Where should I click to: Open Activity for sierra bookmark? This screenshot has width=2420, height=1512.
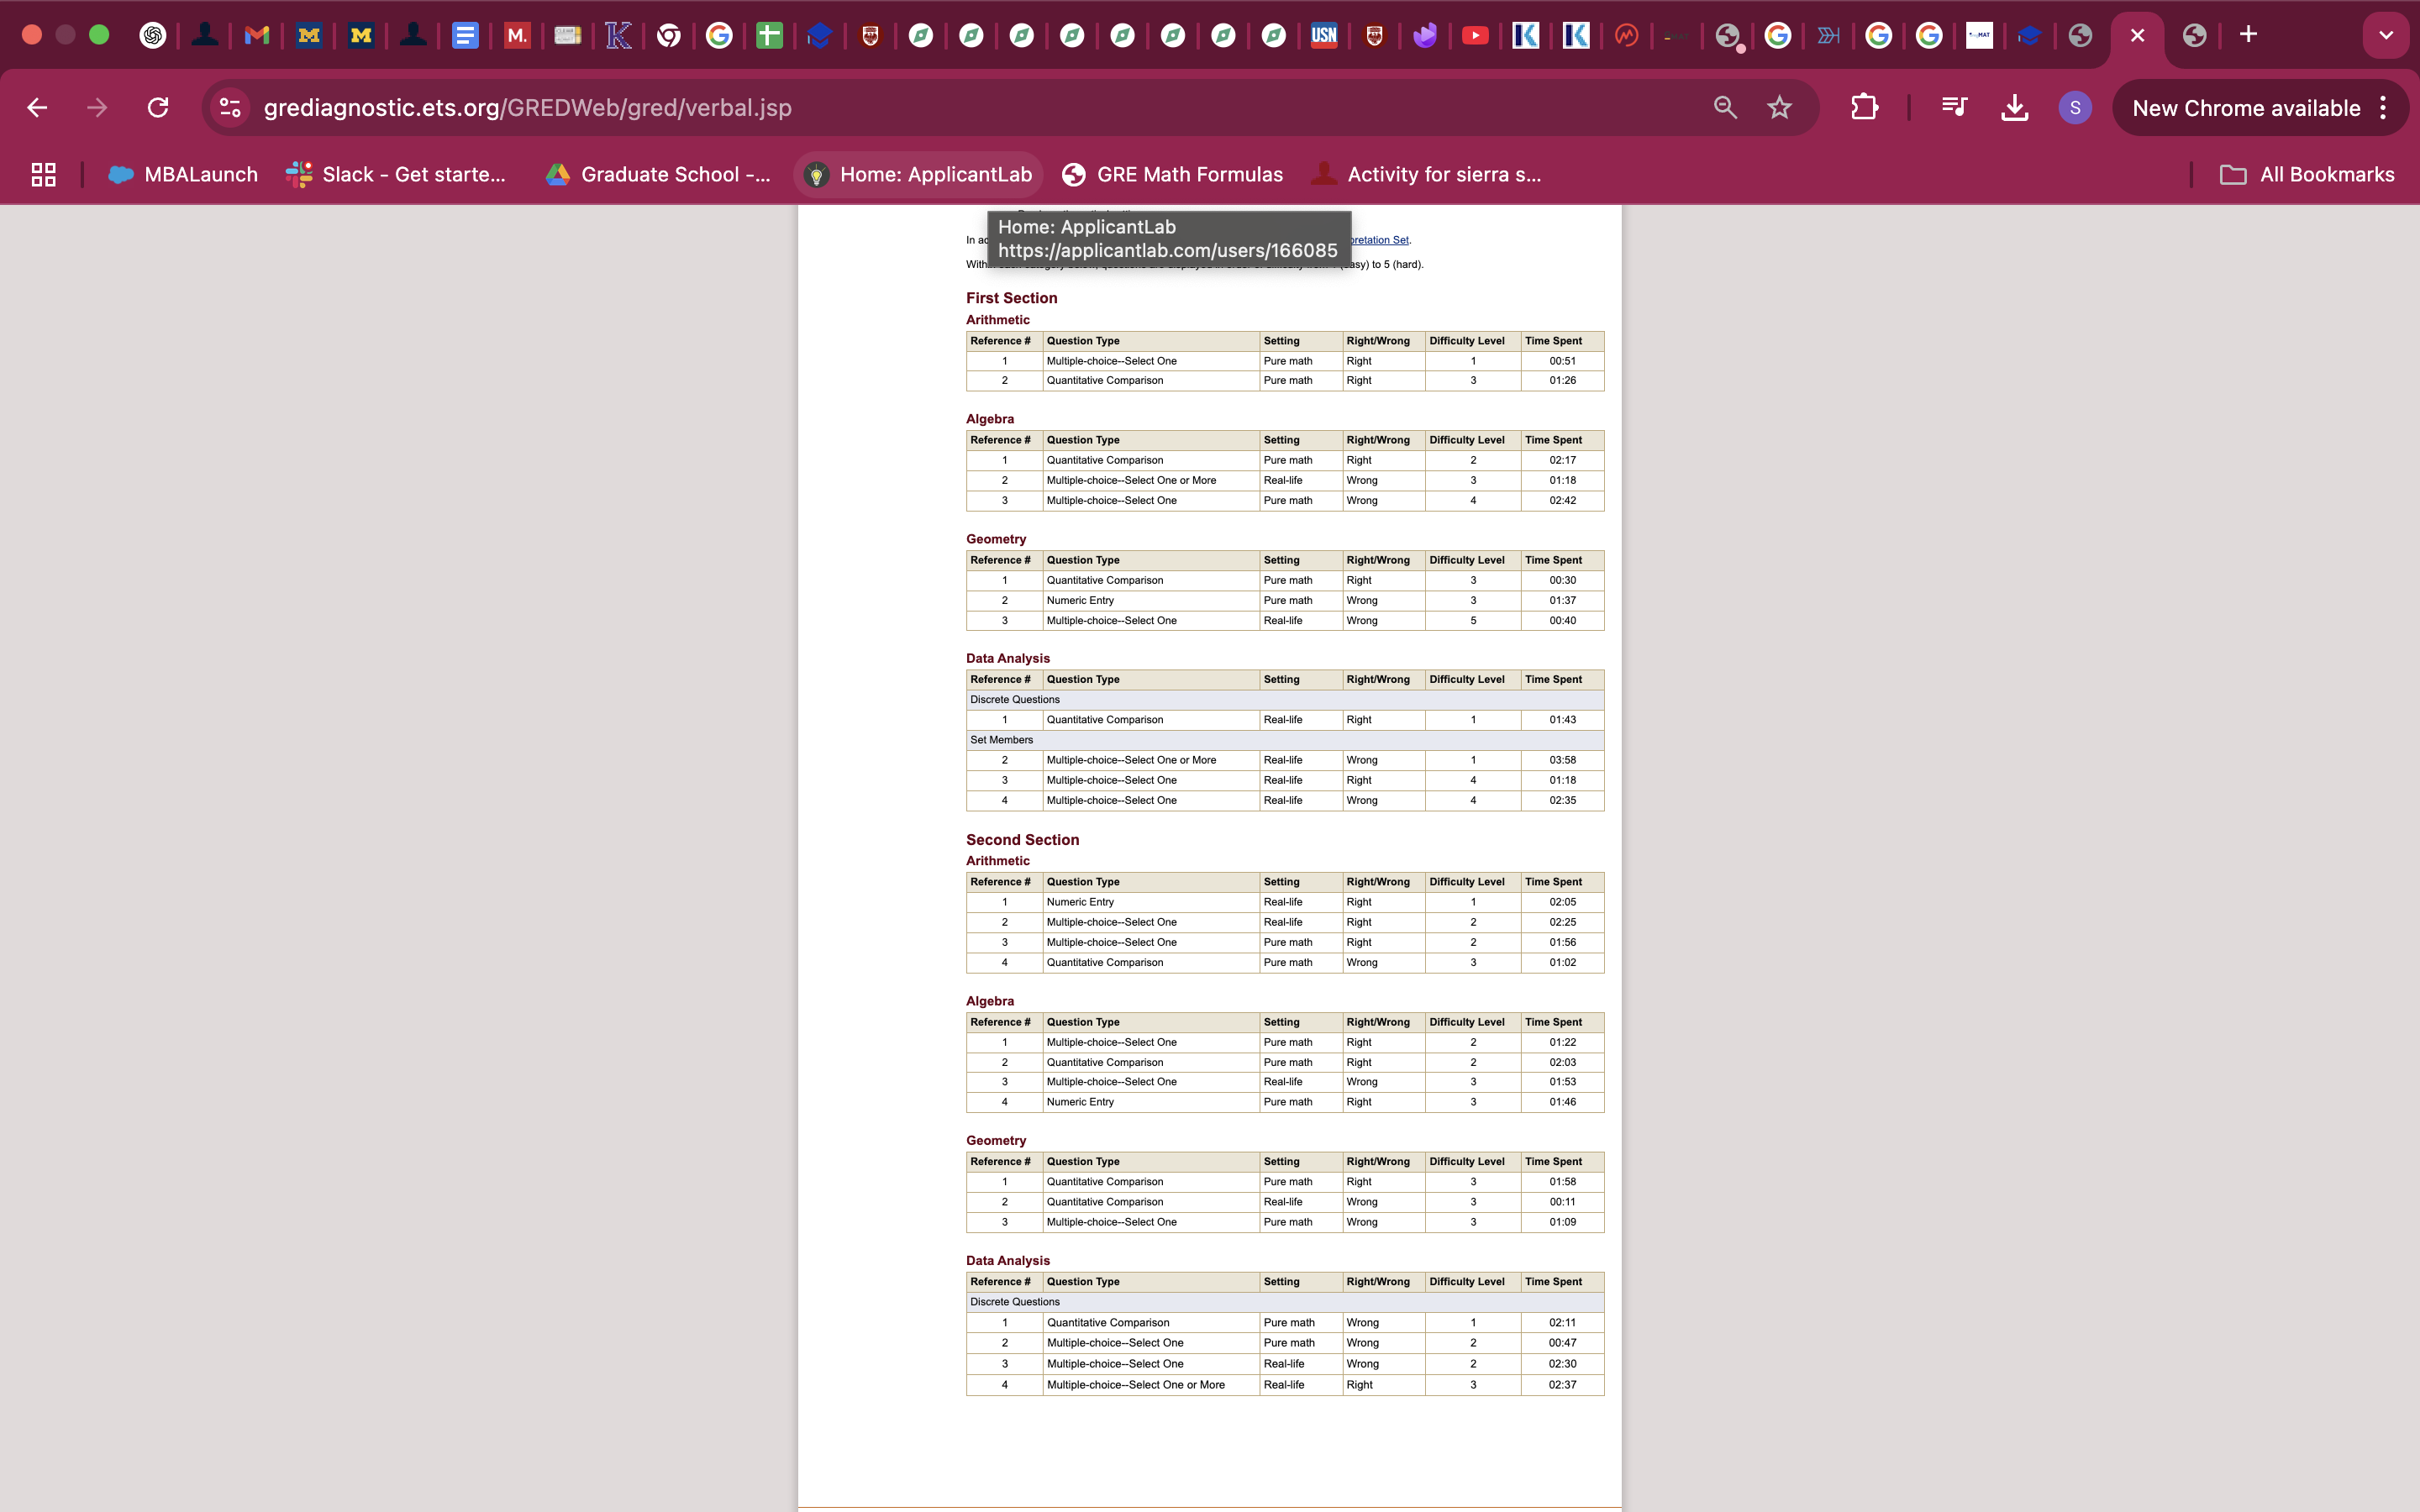pyautogui.click(x=1426, y=175)
